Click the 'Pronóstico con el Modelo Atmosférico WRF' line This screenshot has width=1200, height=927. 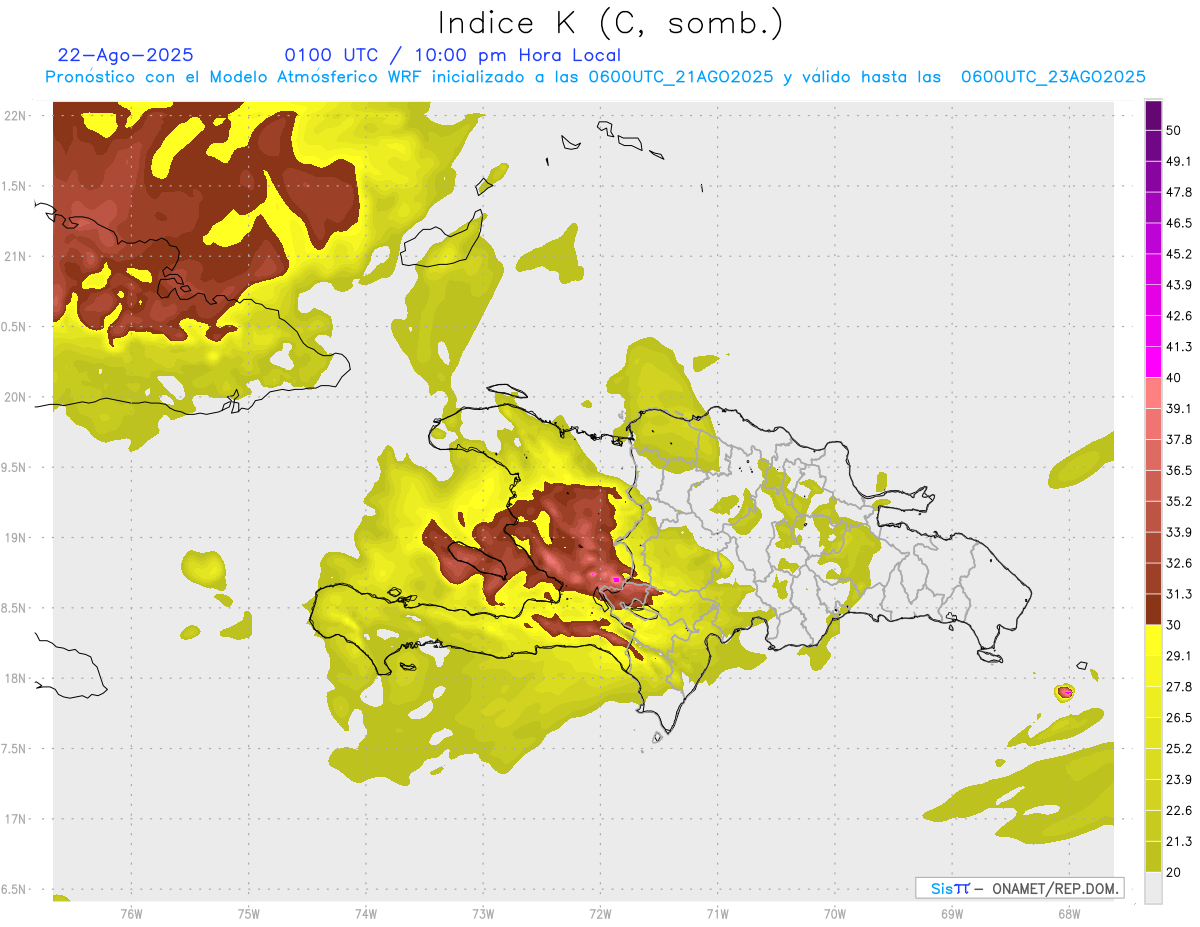coord(595,77)
